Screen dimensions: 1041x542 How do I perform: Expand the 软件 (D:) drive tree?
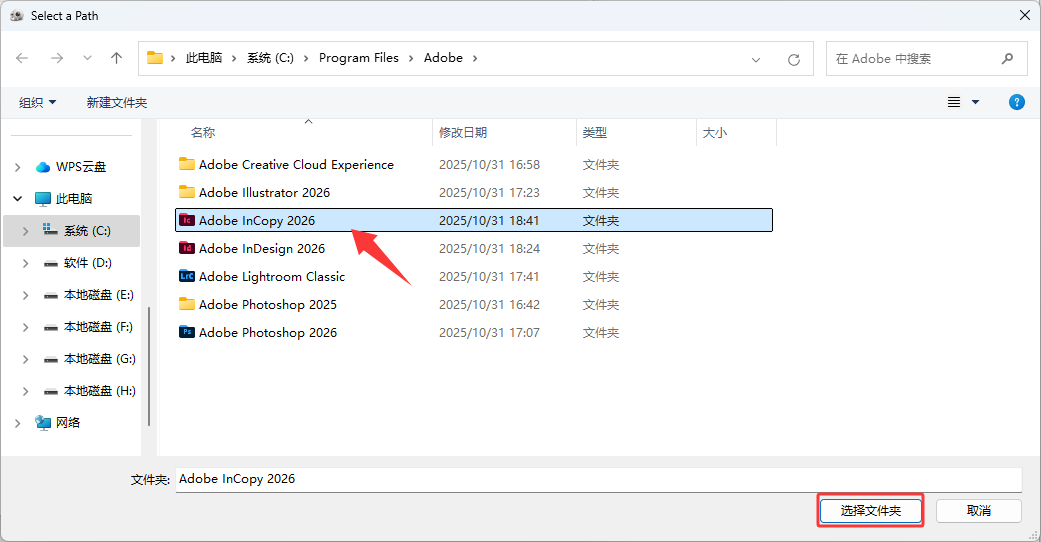[x=26, y=263]
